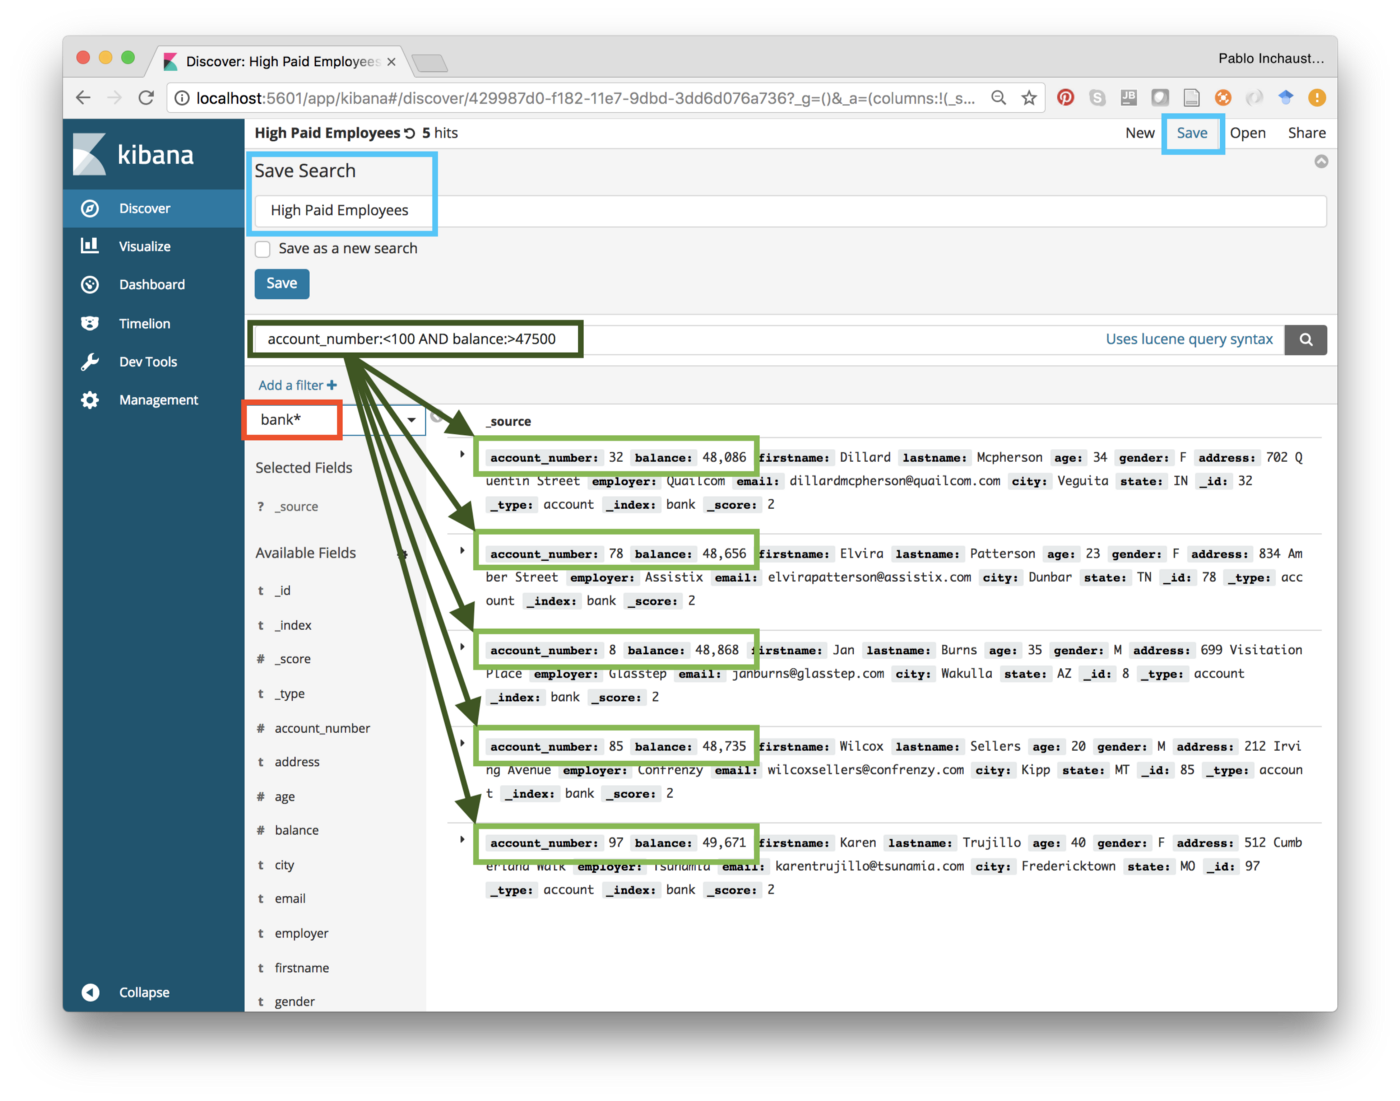This screenshot has height=1101, width=1400.
Task: Expand the account_number 8 document row
Action: pos(462,647)
